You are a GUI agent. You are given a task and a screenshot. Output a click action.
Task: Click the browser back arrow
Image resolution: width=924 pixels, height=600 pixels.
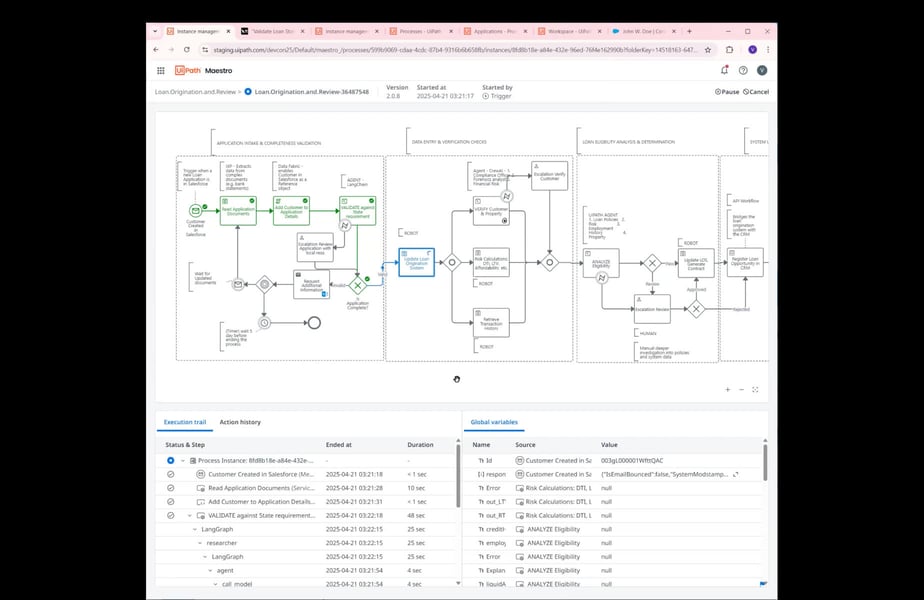pos(156,50)
